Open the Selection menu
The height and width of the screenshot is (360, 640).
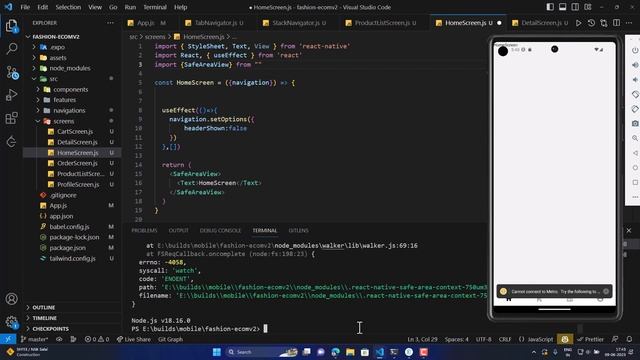click(68, 7)
